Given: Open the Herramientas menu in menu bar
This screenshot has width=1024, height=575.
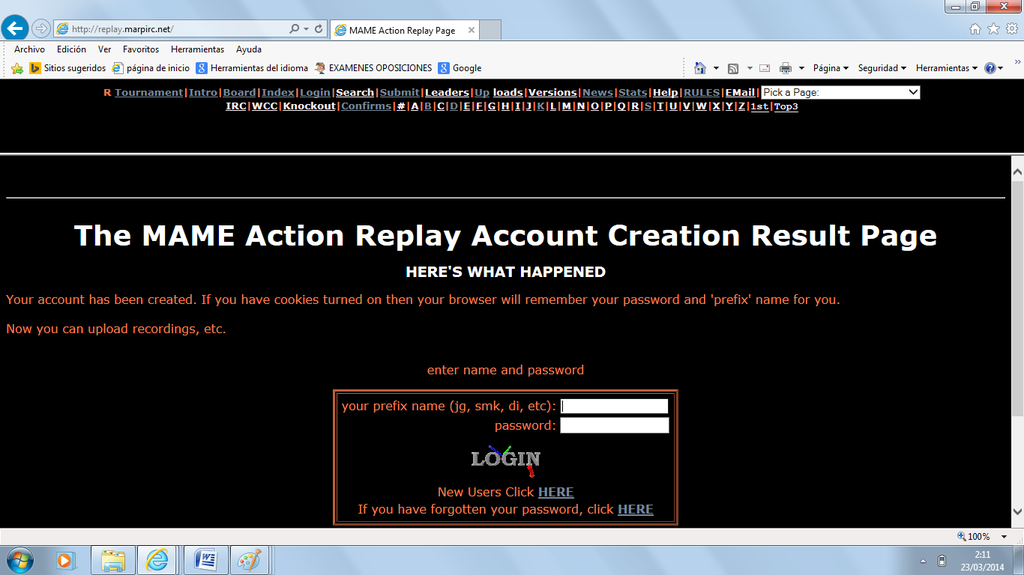Looking at the screenshot, I should pos(197,49).
